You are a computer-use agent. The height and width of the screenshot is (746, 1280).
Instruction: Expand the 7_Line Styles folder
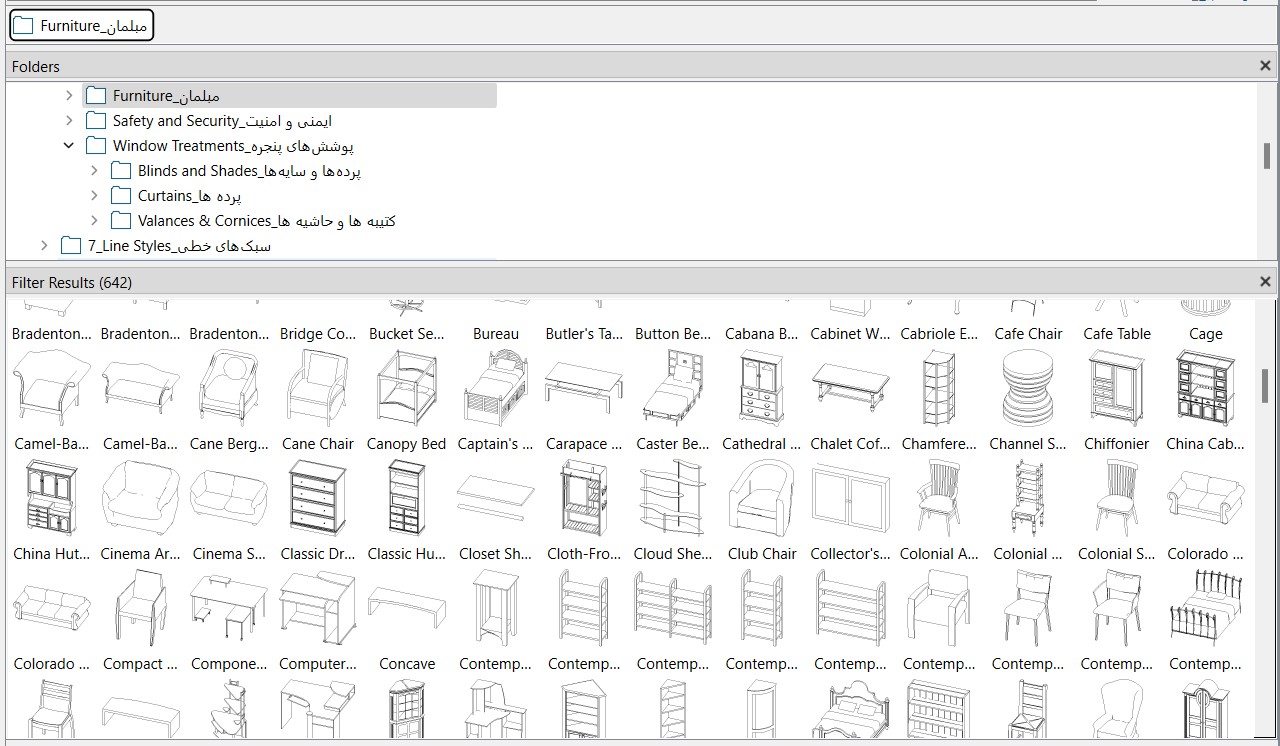click(x=44, y=246)
